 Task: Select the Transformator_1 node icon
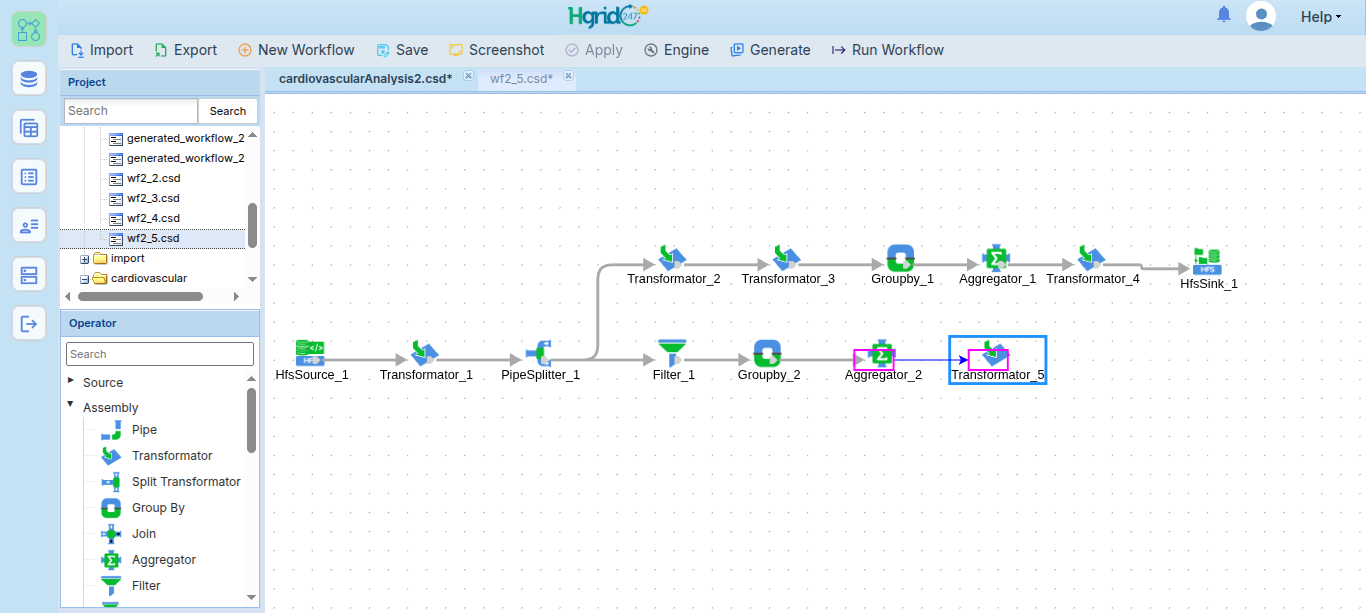[x=424, y=353]
